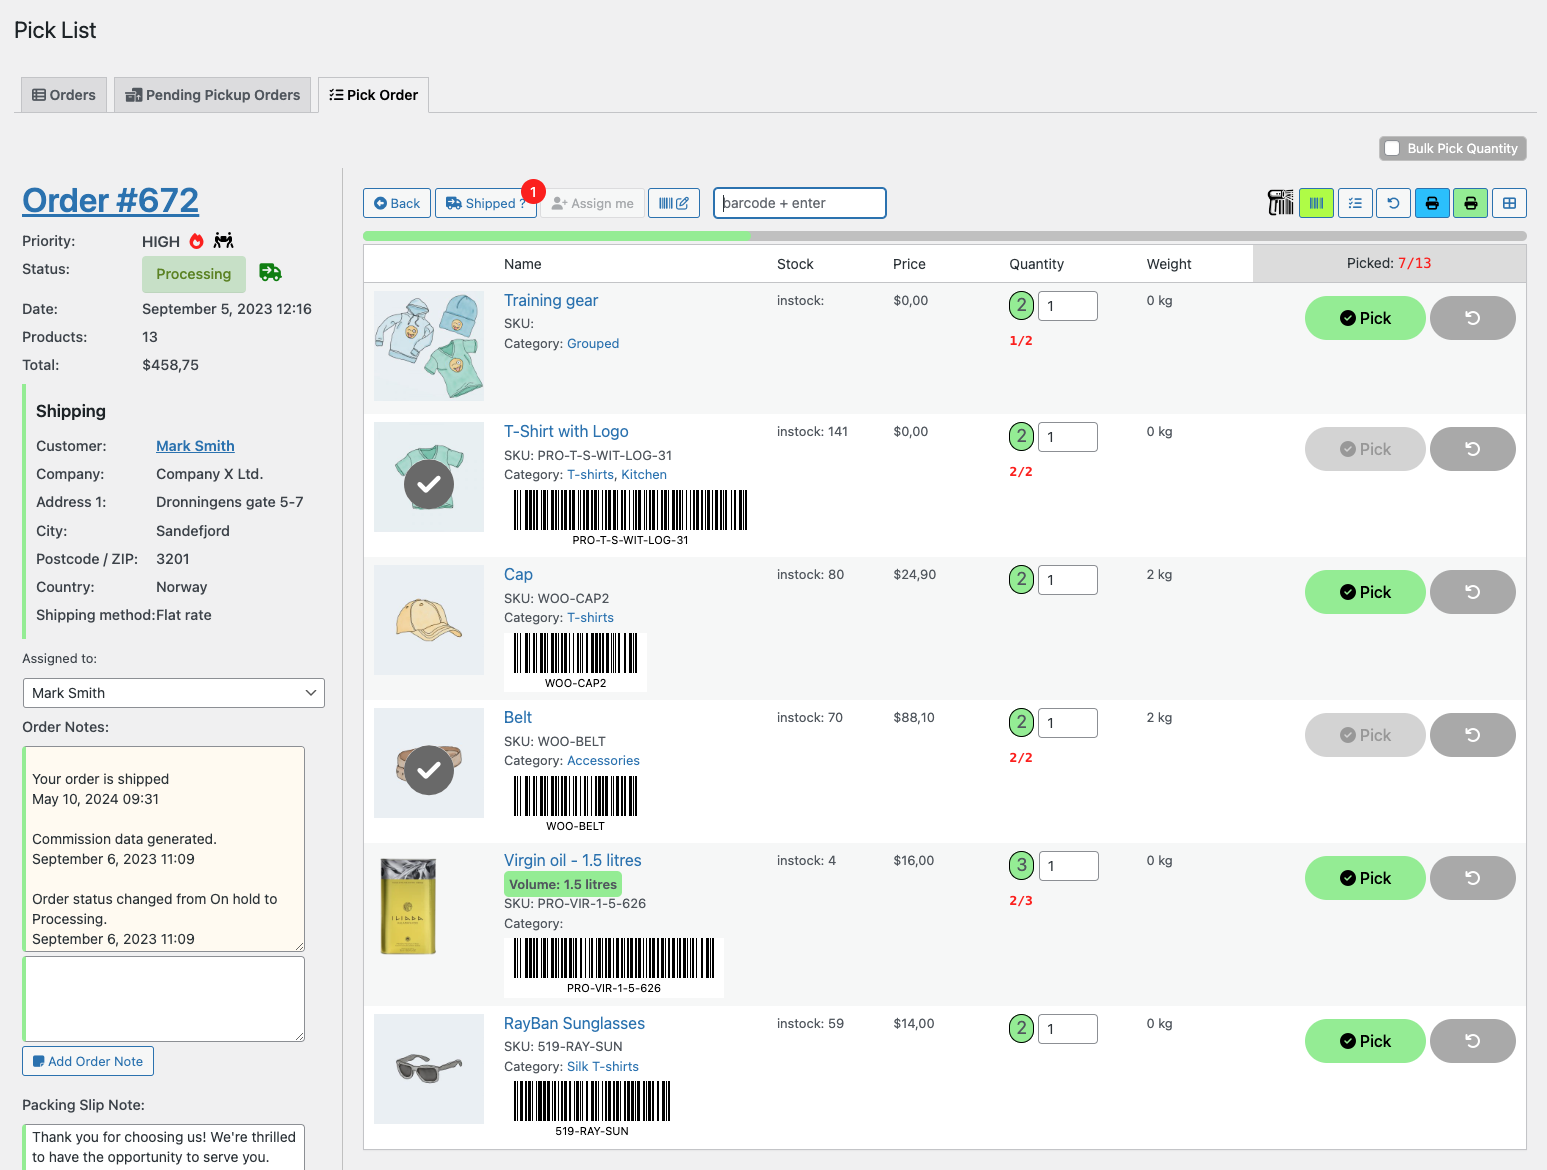Viewport: 1547px width, 1170px height.
Task: Open the Mark Smith customer link
Action: point(195,445)
